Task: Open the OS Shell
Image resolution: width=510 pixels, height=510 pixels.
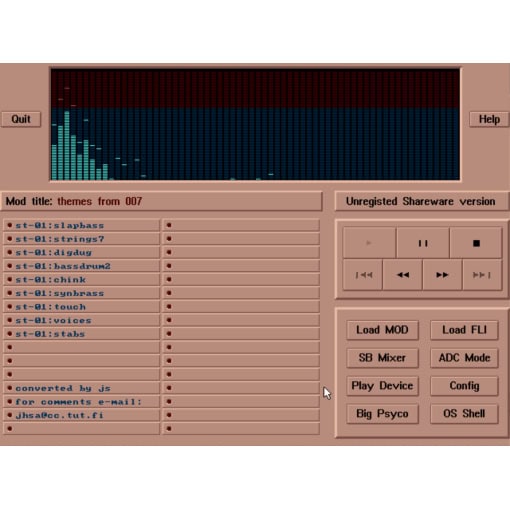Action: click(x=464, y=414)
